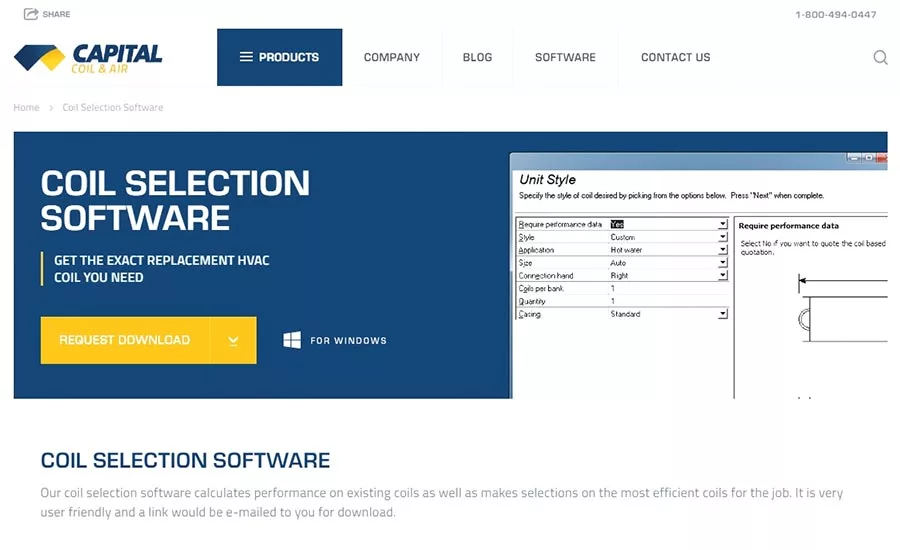Image resolution: width=900 pixels, height=550 pixels.
Task: Open the Products menu
Action: coord(280,57)
